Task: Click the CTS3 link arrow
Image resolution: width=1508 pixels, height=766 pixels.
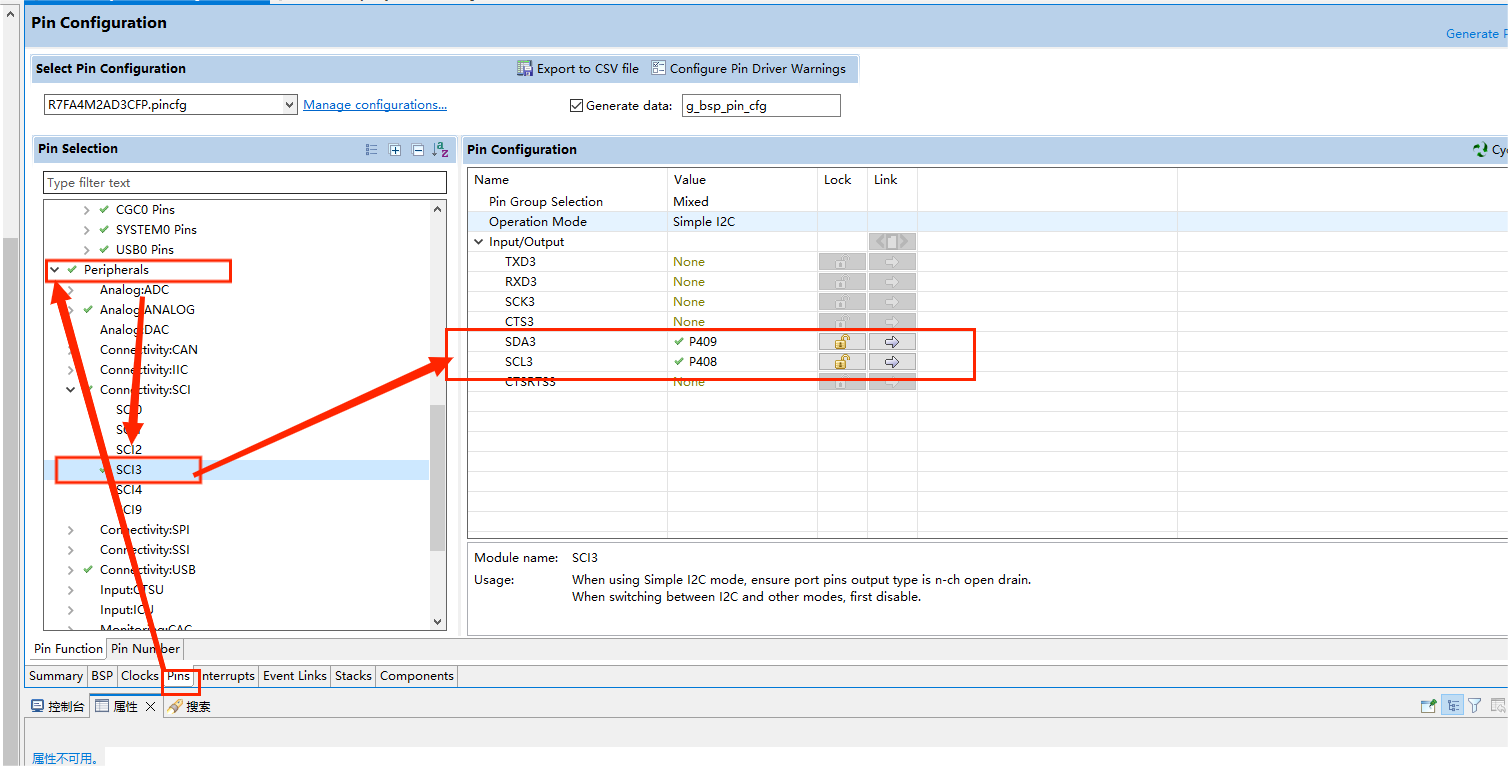Action: click(x=892, y=322)
